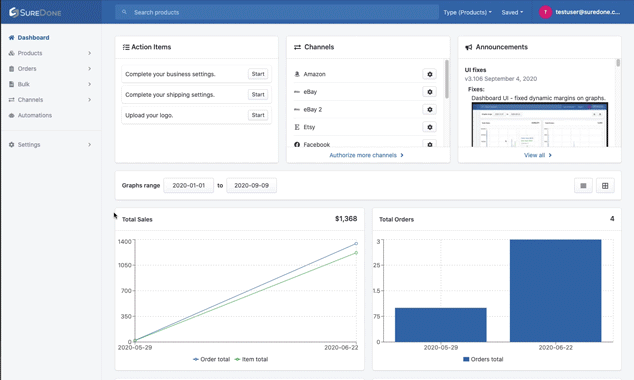Click the Action Items checklist icon
The height and width of the screenshot is (380, 634).
pyautogui.click(x=126, y=47)
